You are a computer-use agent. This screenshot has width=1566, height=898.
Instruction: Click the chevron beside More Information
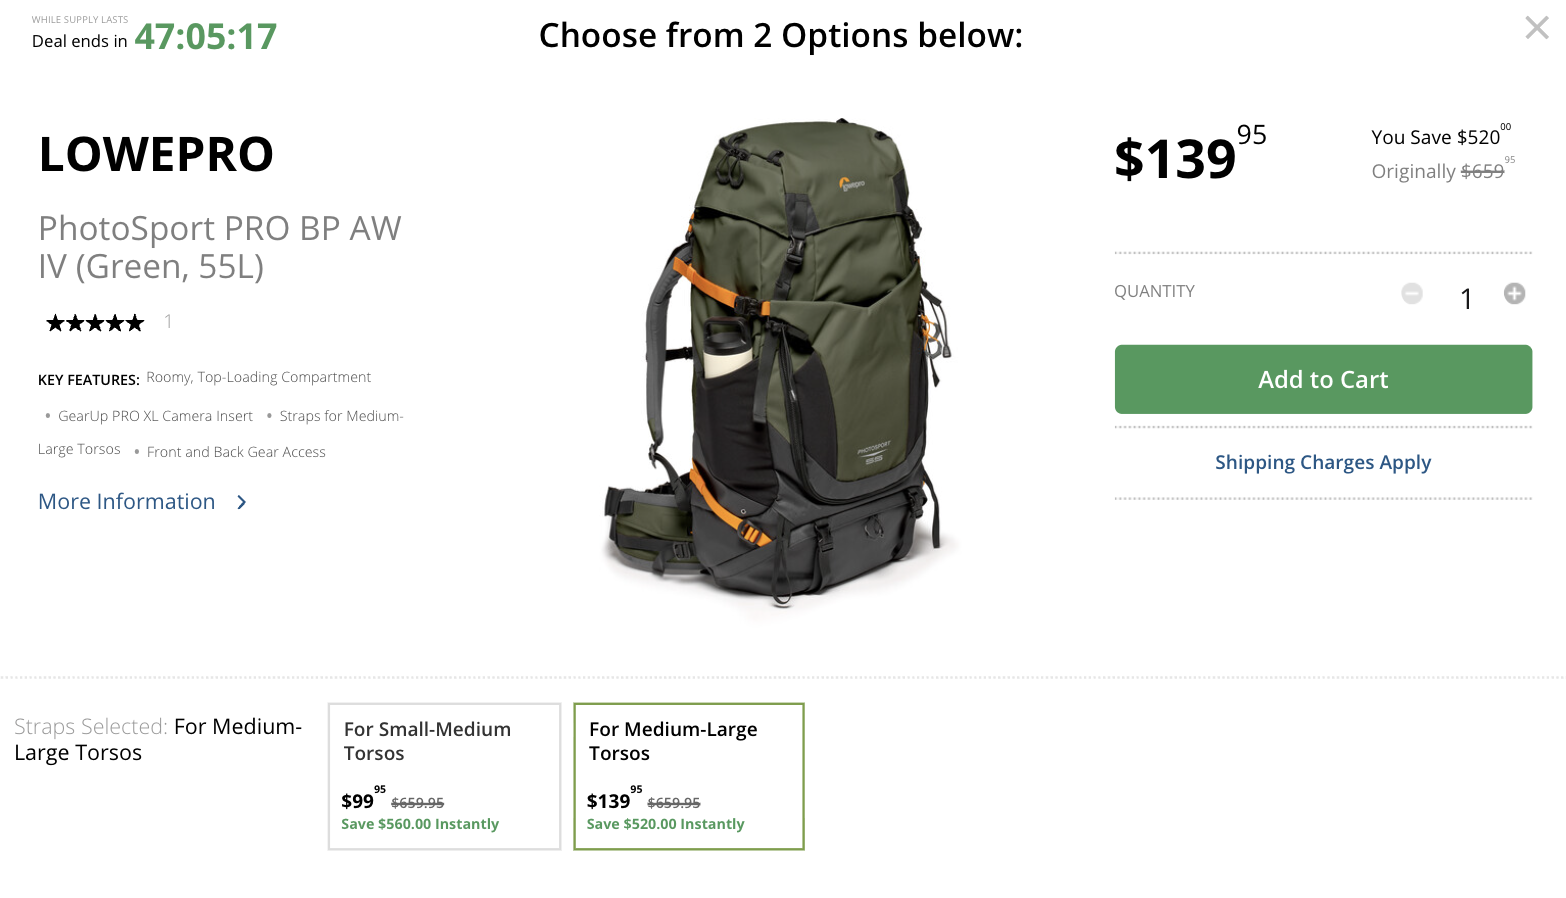coord(242,502)
